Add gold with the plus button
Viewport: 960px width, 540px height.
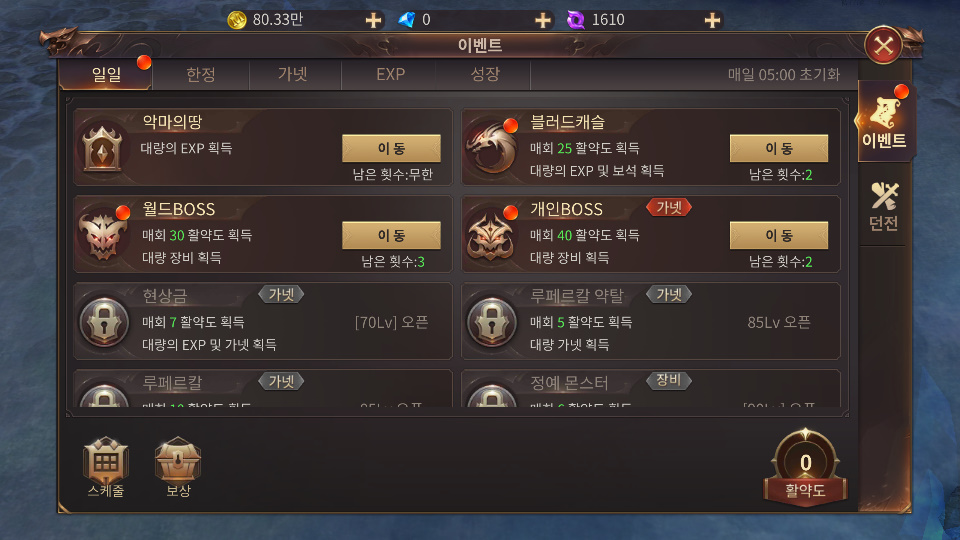(373, 20)
